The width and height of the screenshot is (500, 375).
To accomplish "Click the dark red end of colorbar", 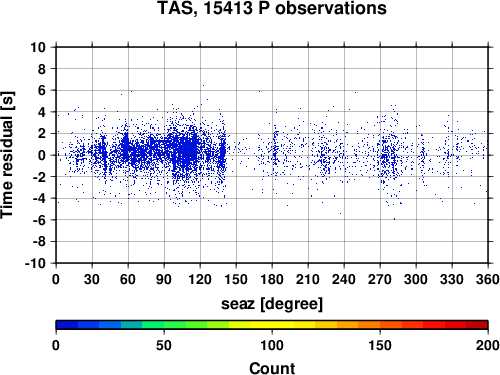I will (477, 325).
